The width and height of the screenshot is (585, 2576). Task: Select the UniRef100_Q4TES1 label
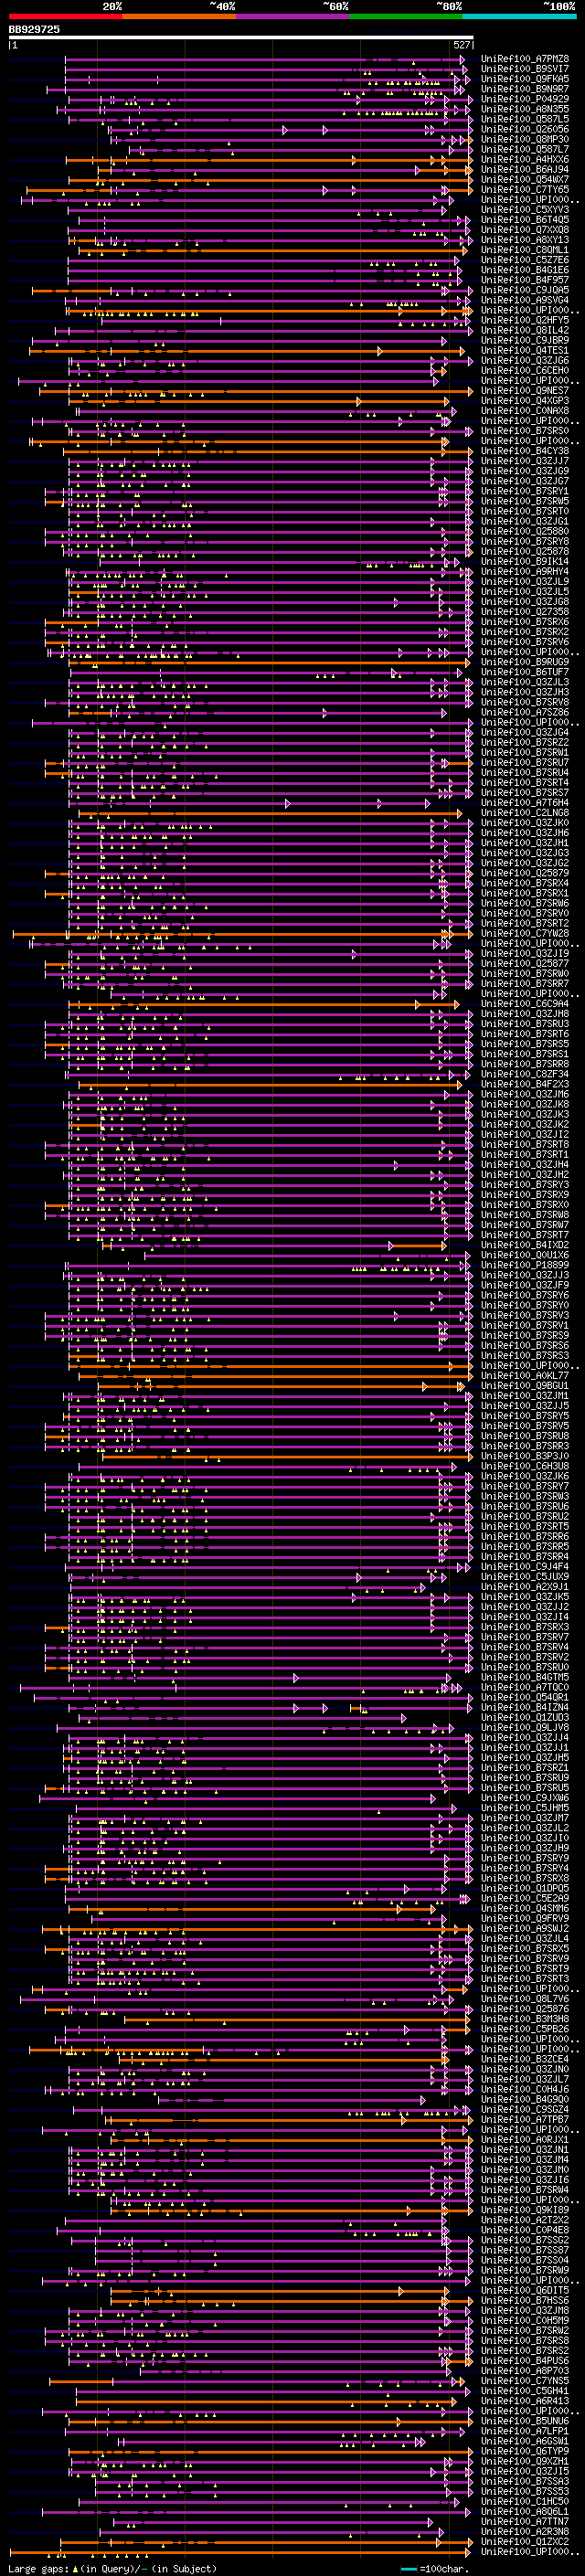pyautogui.click(x=525, y=351)
